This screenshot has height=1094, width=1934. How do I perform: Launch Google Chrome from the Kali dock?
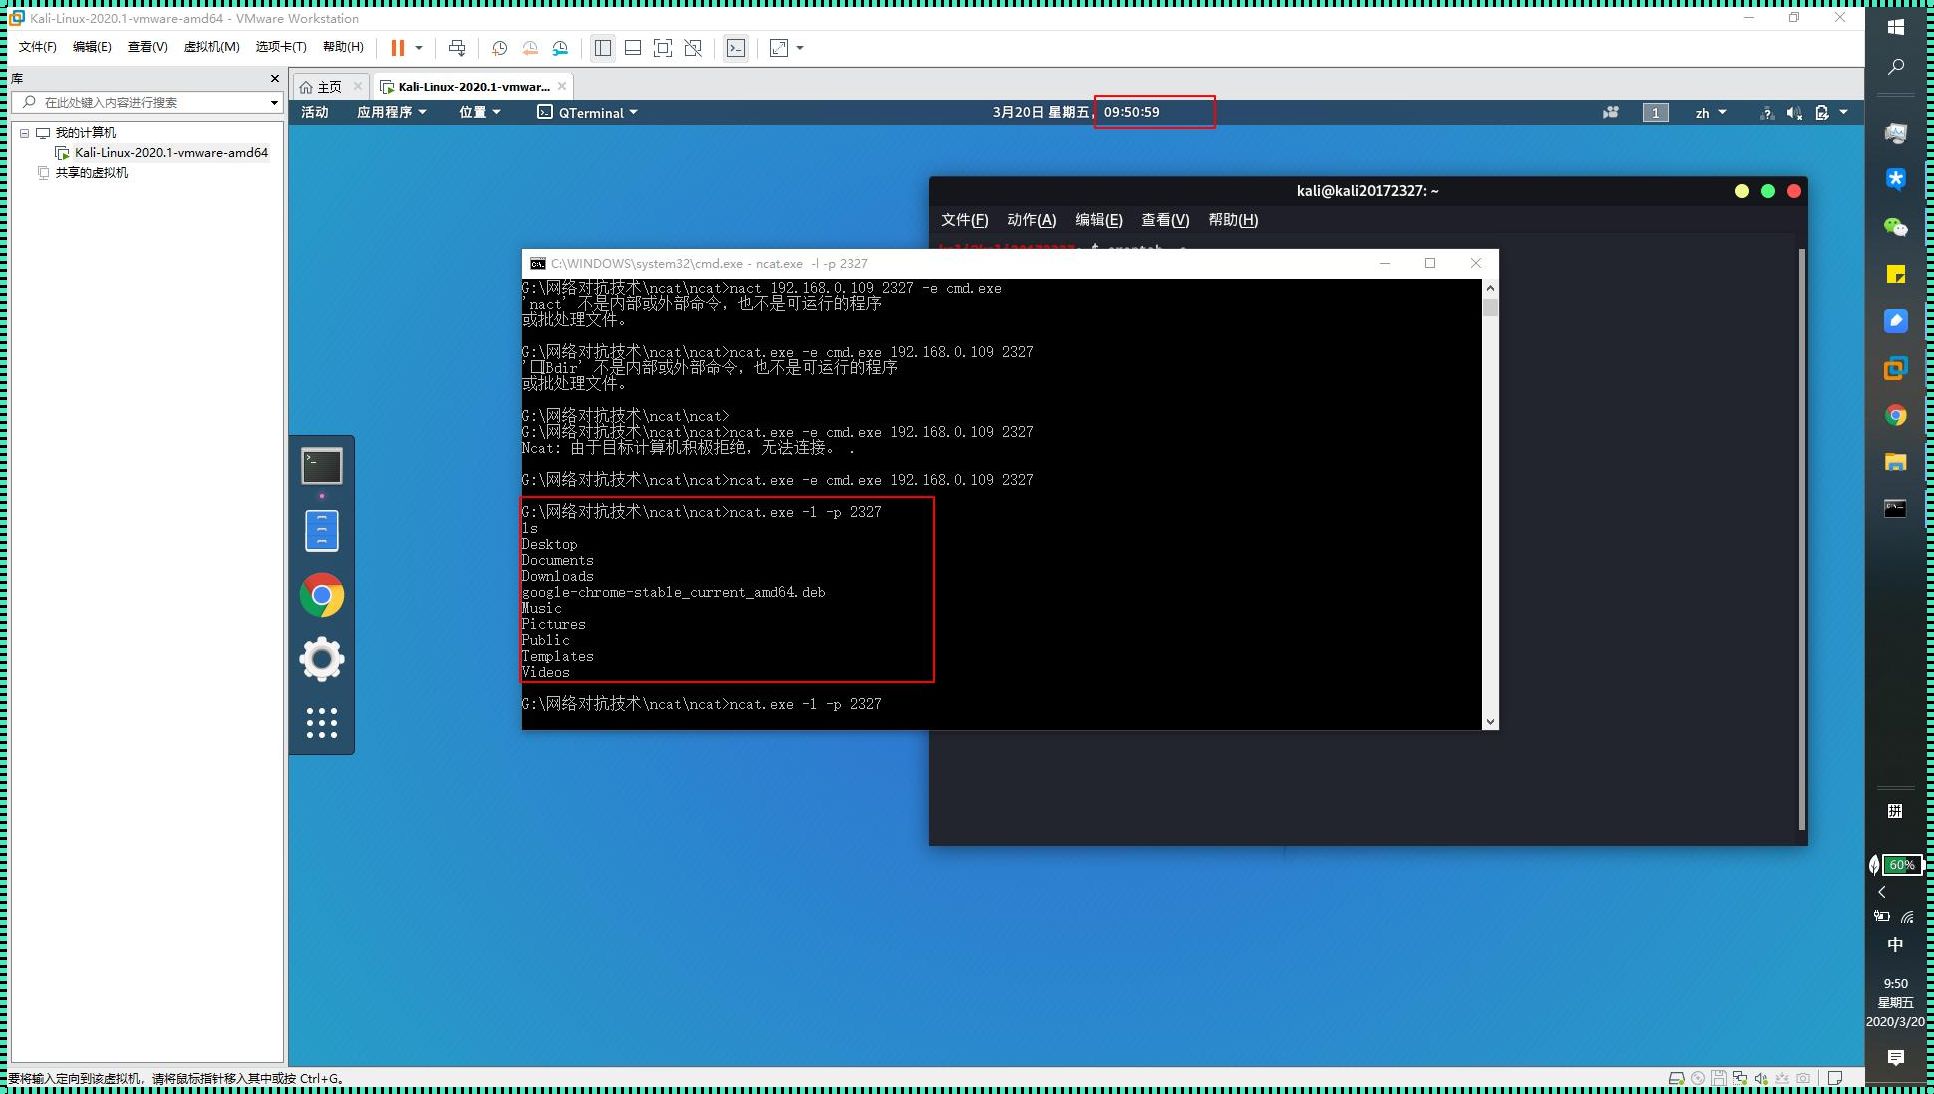322,595
